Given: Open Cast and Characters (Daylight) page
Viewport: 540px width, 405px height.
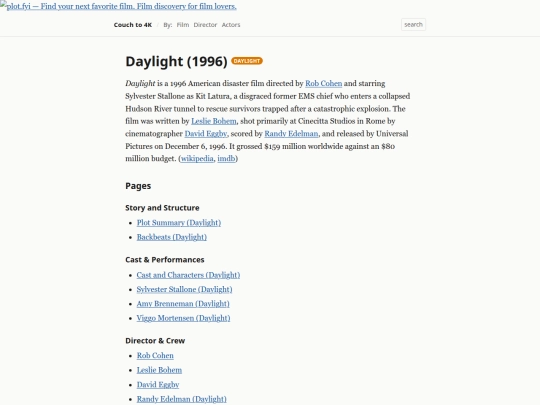Looking at the screenshot, I should tap(188, 275).
